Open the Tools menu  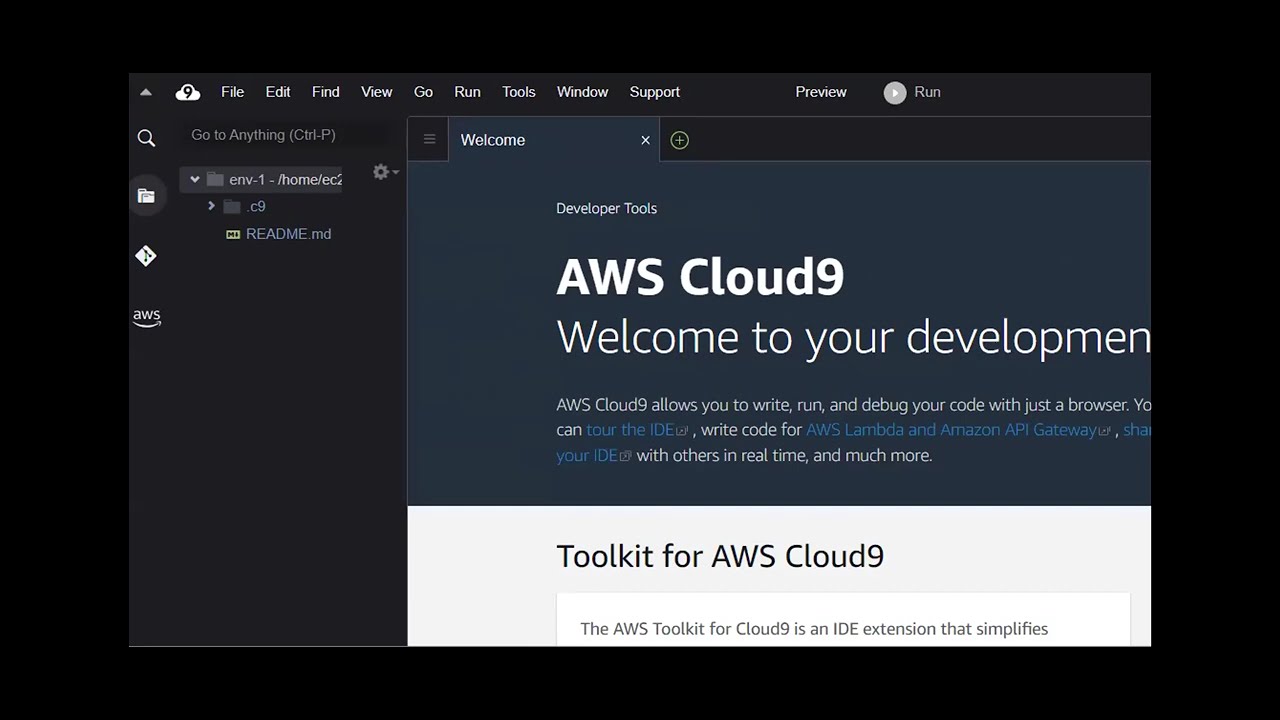click(x=519, y=92)
